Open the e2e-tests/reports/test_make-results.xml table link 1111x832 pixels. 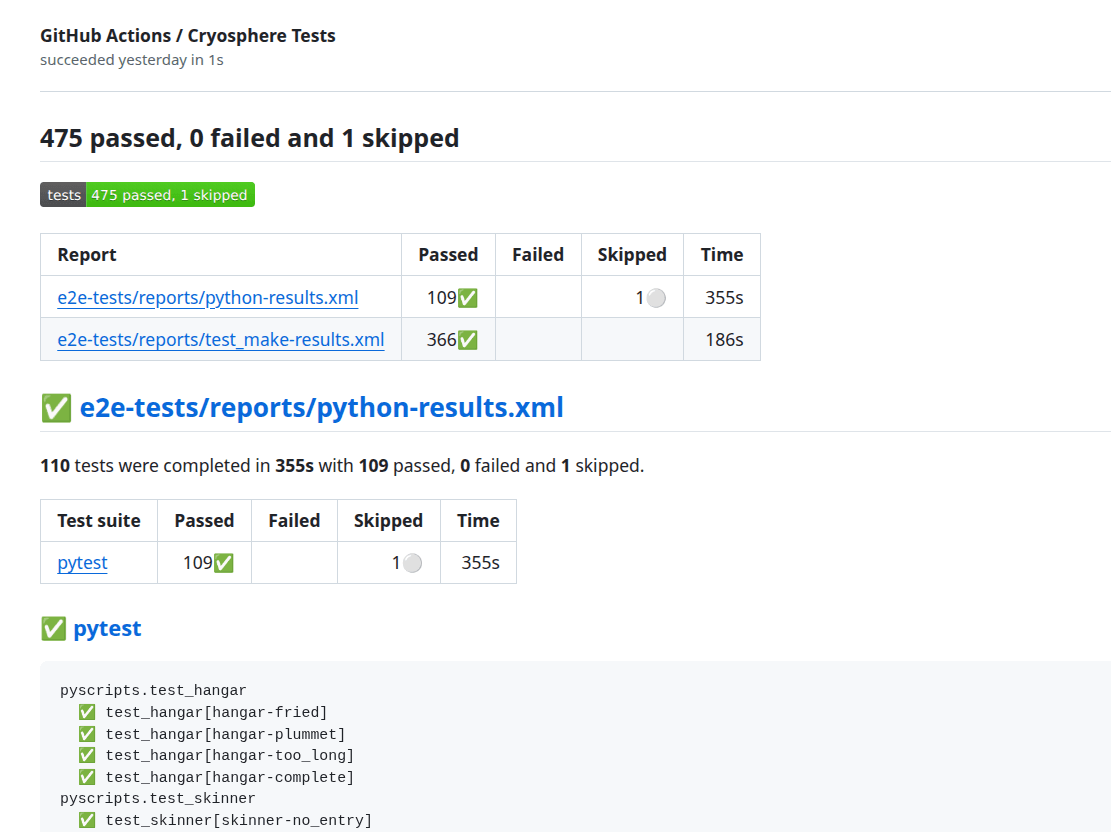(x=220, y=339)
